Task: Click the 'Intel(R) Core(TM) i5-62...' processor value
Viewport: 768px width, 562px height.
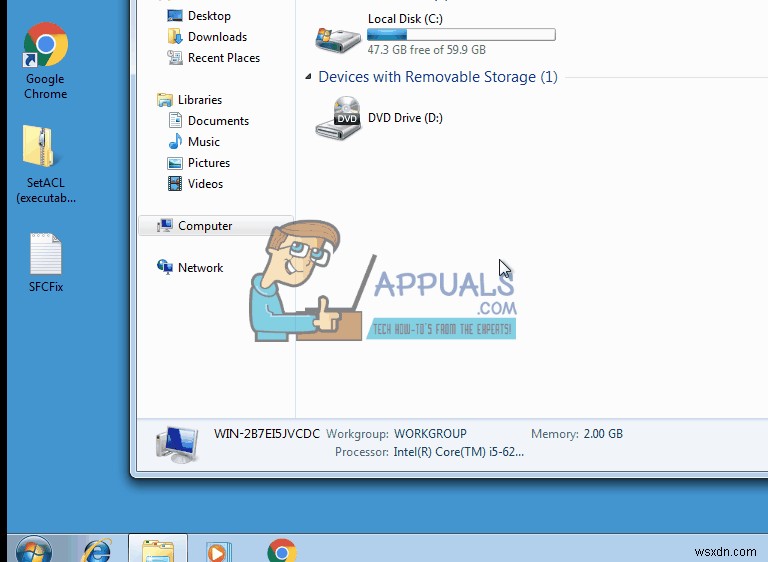Action: point(459,452)
